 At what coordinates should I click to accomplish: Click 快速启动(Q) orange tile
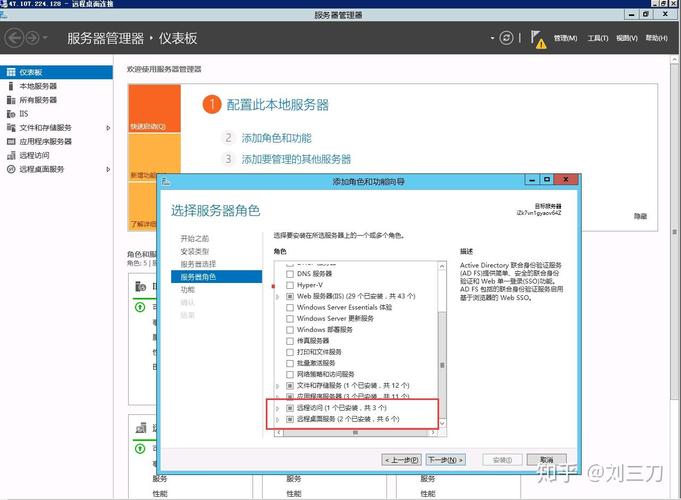[155, 108]
